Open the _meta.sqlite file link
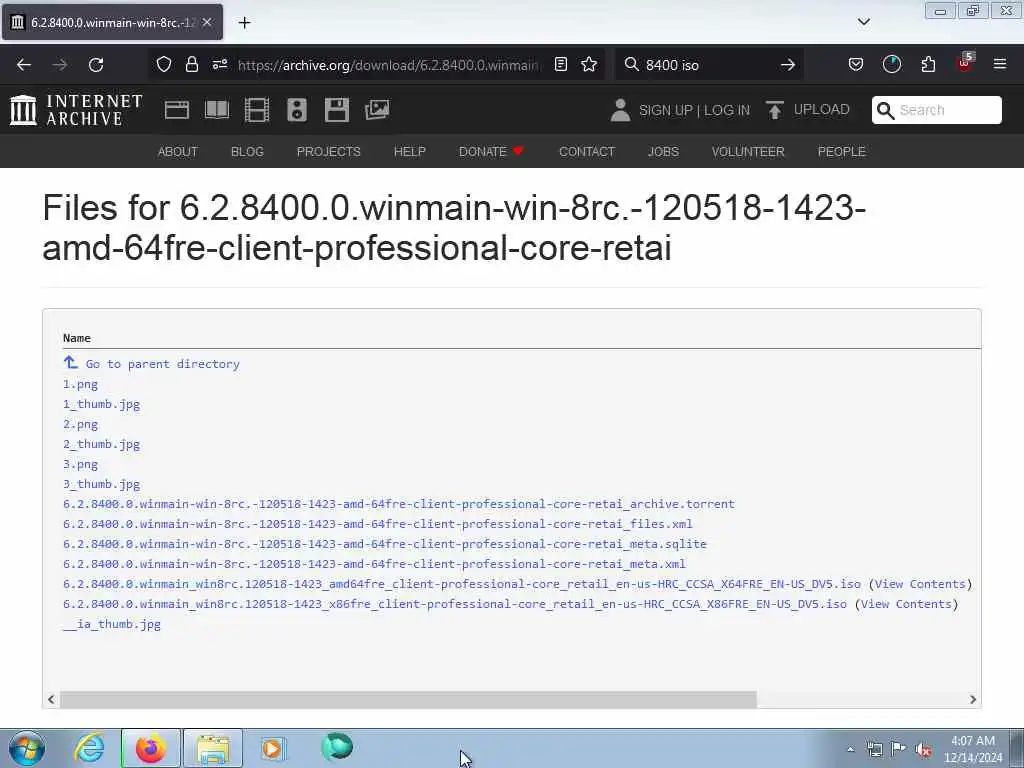 click(x=385, y=544)
